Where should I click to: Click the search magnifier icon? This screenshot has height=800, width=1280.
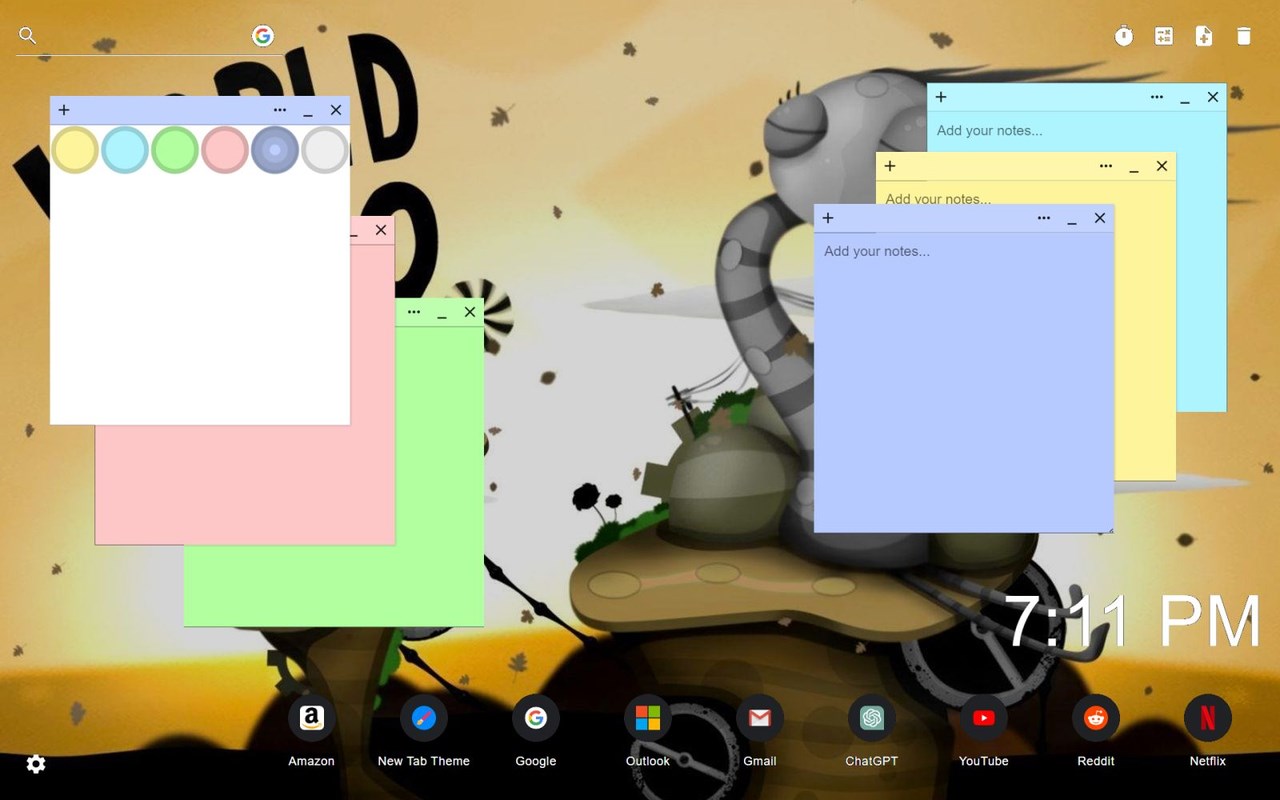[x=28, y=36]
